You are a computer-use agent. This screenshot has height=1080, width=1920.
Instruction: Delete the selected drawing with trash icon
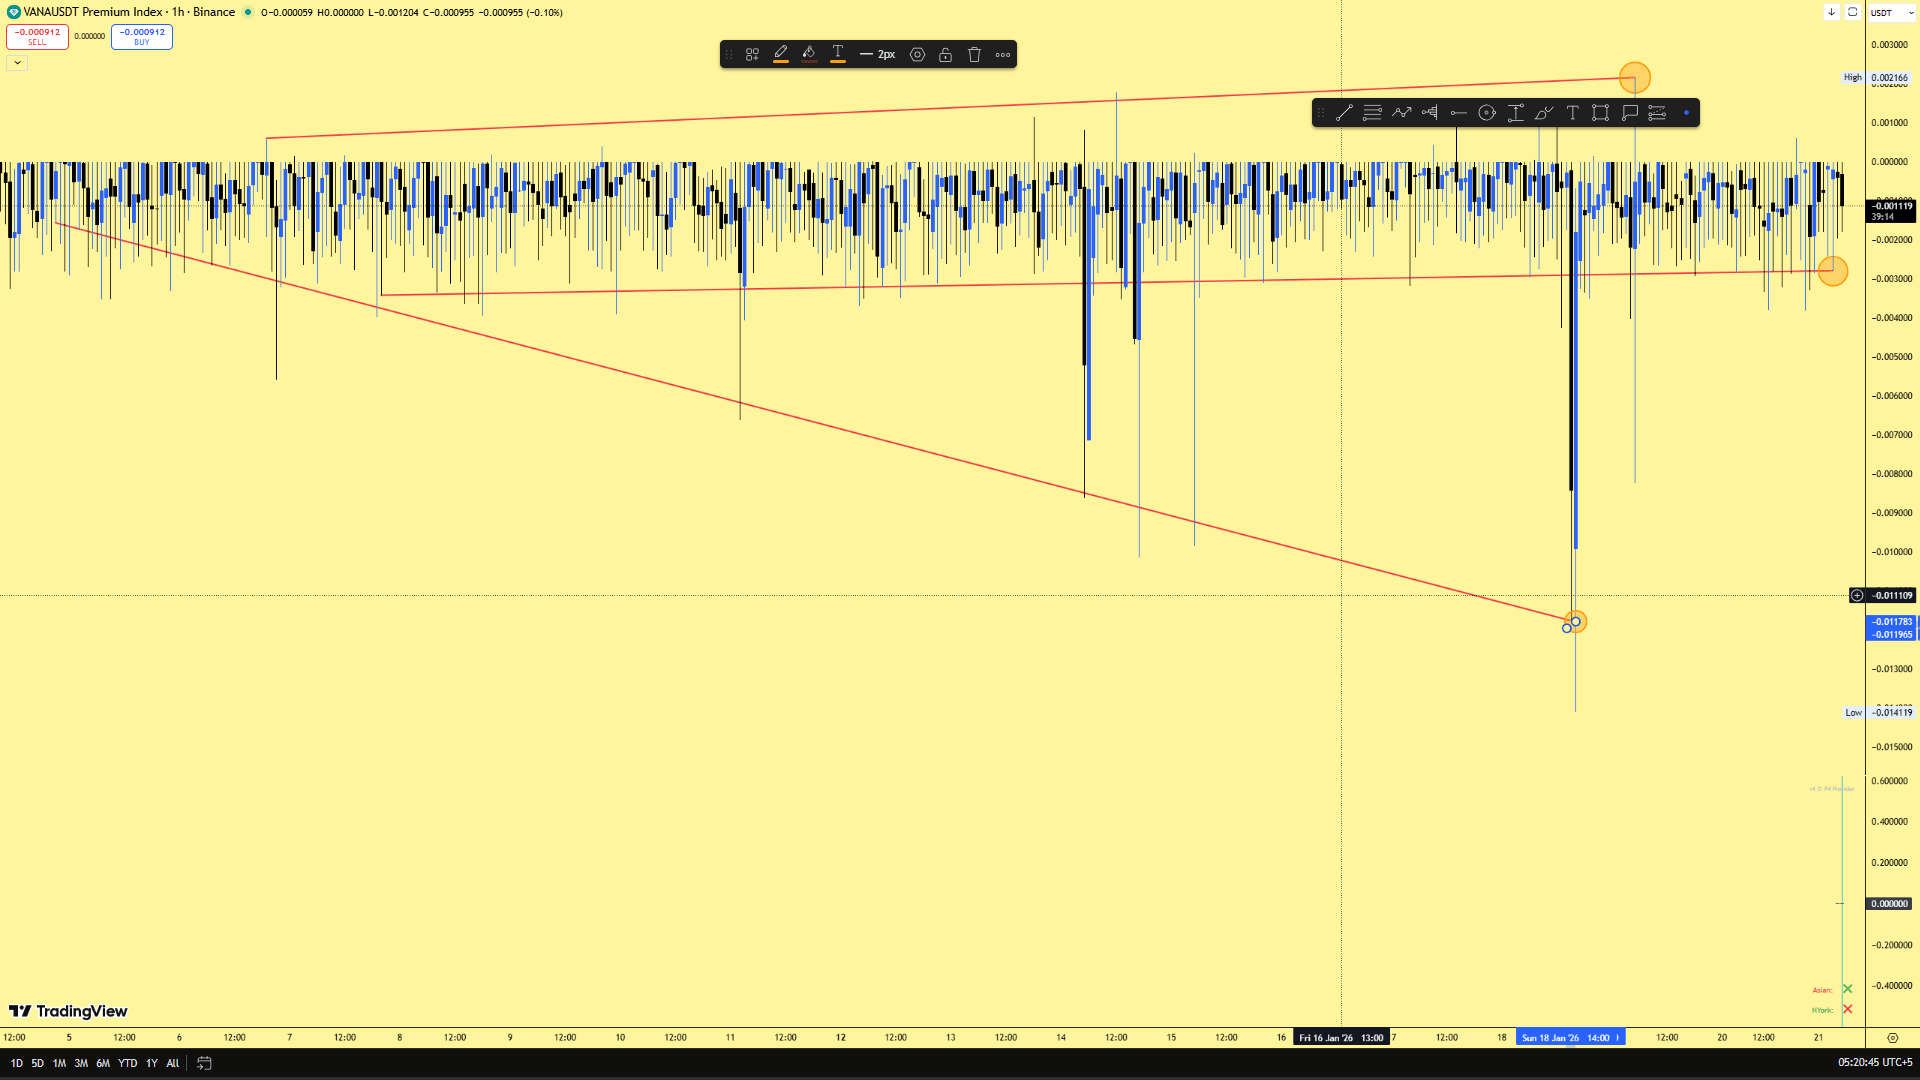click(974, 55)
